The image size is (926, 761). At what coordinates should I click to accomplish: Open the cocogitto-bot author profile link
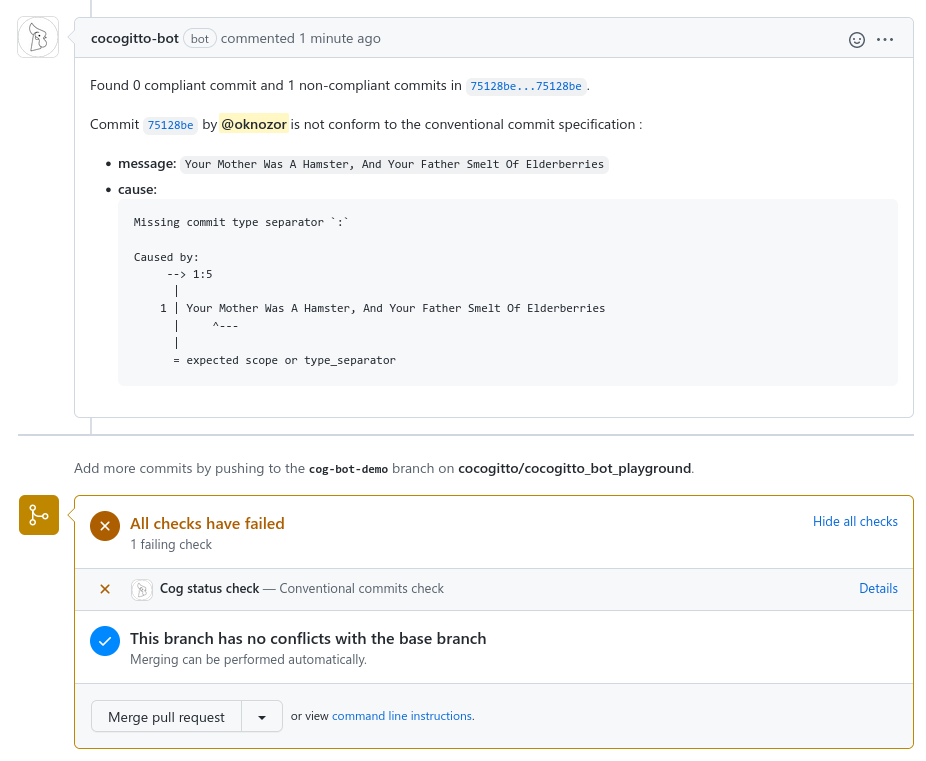(135, 39)
